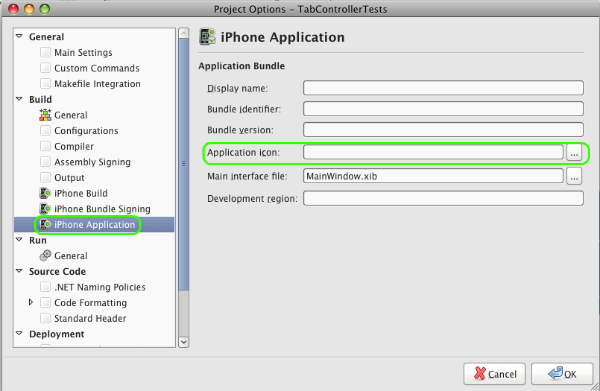
Task: Click the Main Settings placeholder icon box
Action: (45, 52)
